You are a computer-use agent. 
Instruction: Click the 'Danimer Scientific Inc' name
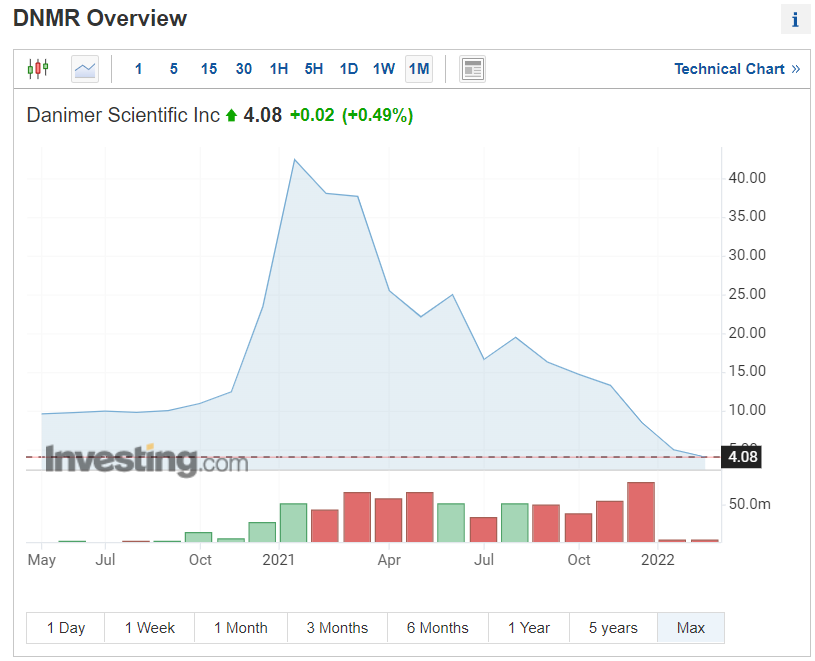[x=123, y=115]
